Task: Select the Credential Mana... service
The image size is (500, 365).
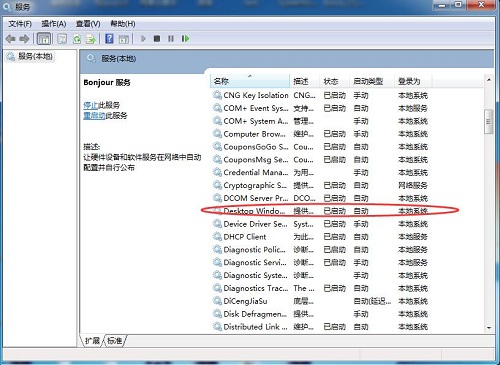Action: click(x=320, y=172)
